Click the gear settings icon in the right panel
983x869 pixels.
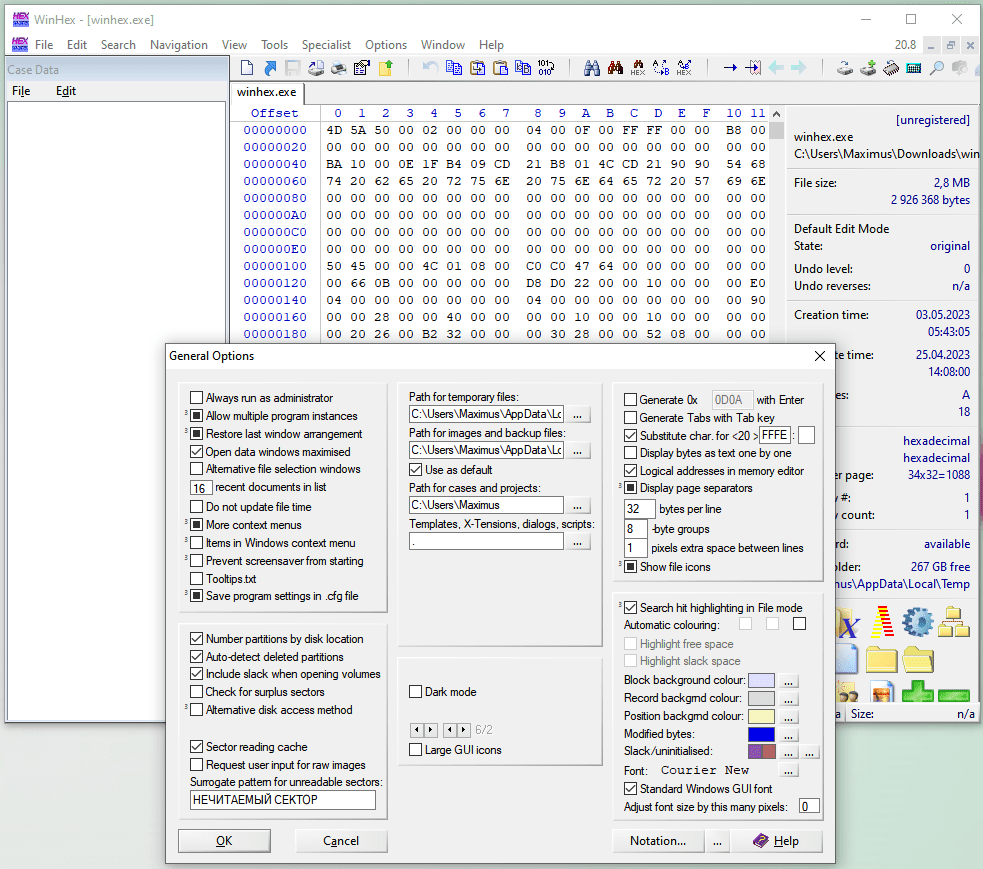tap(918, 622)
